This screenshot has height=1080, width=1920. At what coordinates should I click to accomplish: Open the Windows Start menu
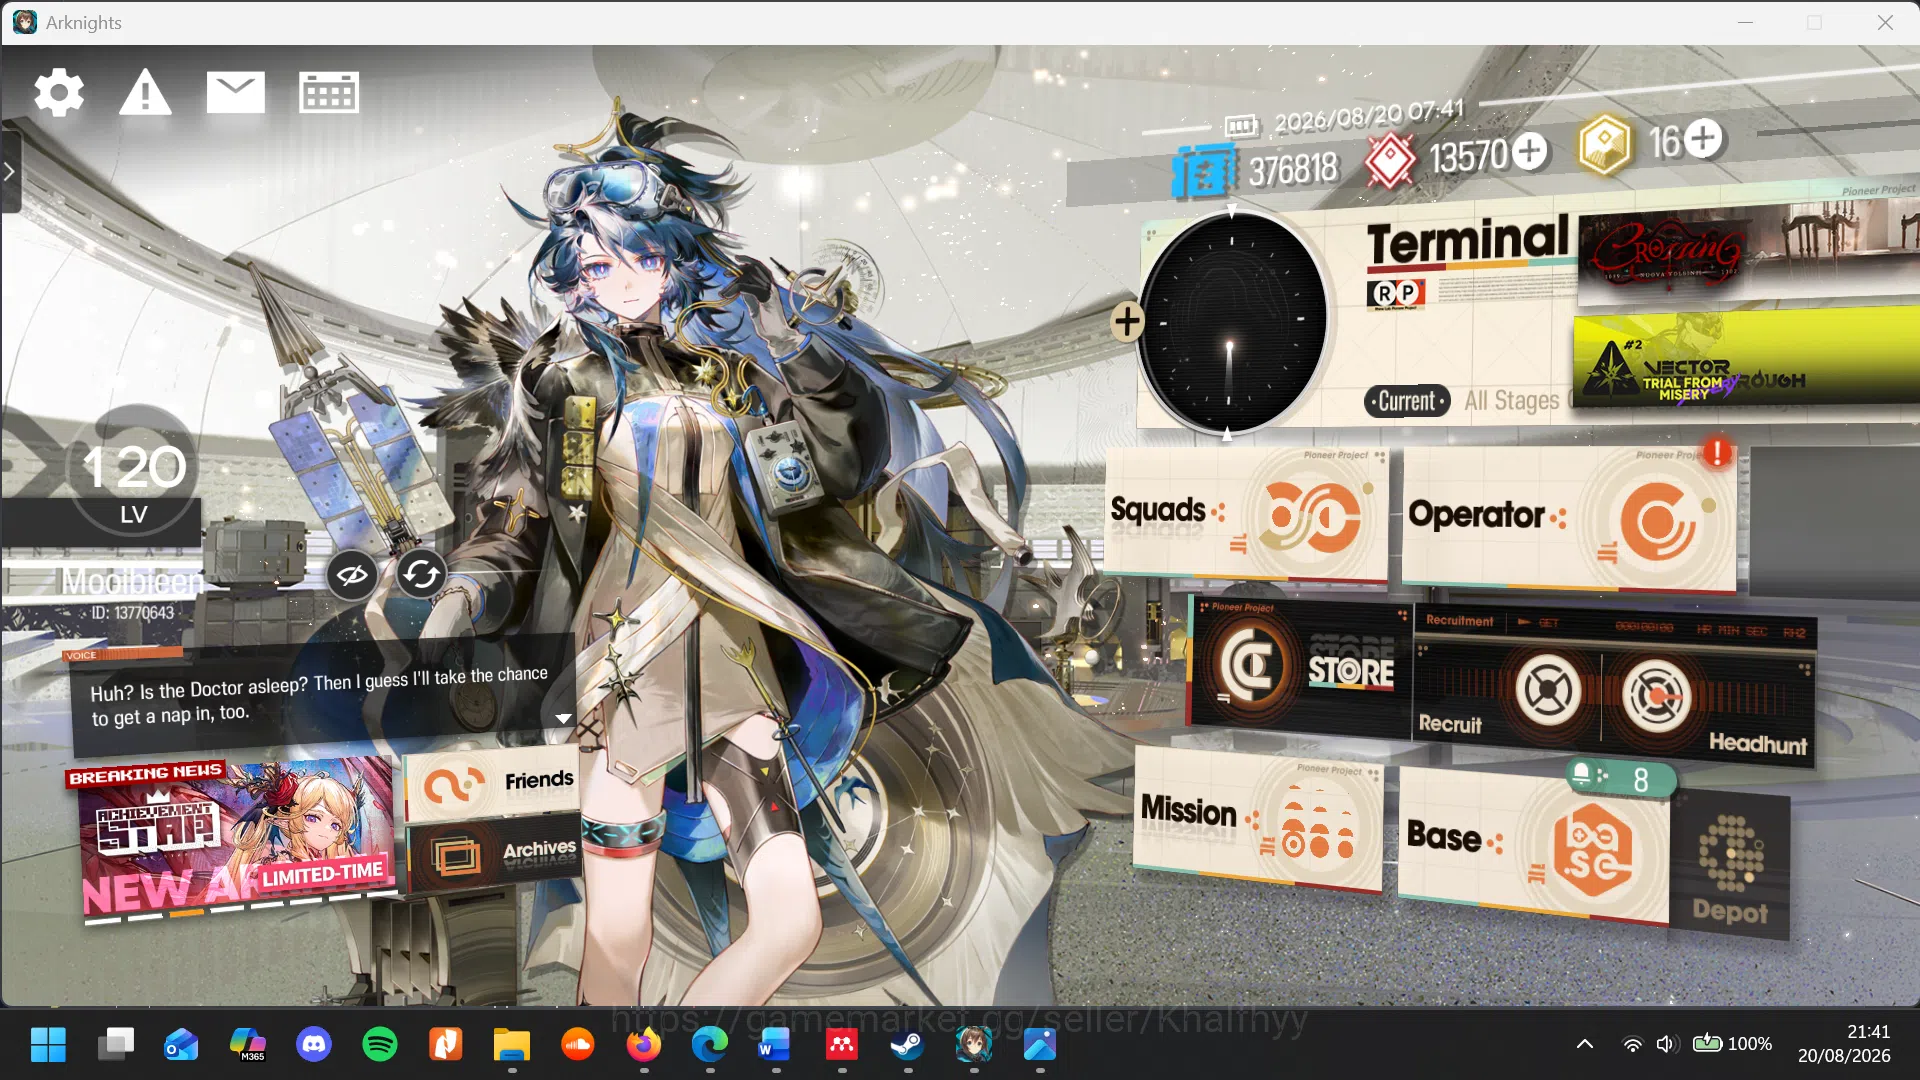coord(48,1045)
